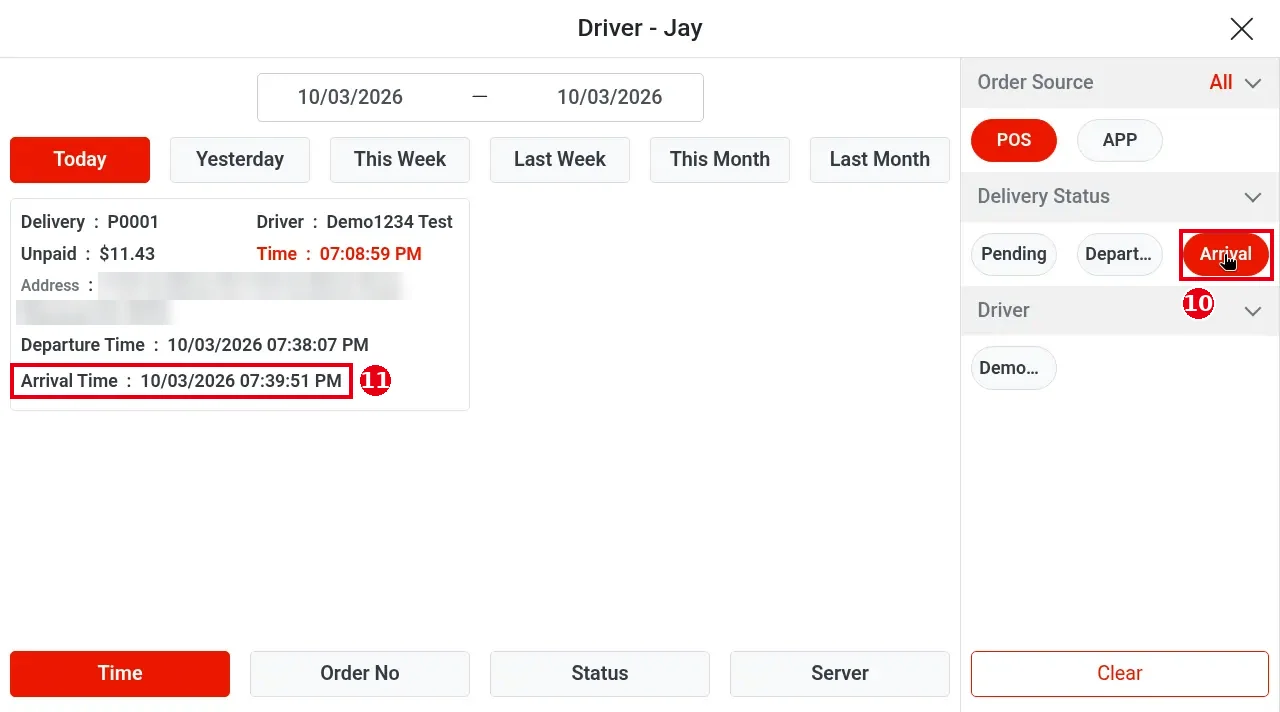Viewport: 1280px width, 712px height.
Task: Switch to Last Week range
Action: pyautogui.click(x=560, y=159)
